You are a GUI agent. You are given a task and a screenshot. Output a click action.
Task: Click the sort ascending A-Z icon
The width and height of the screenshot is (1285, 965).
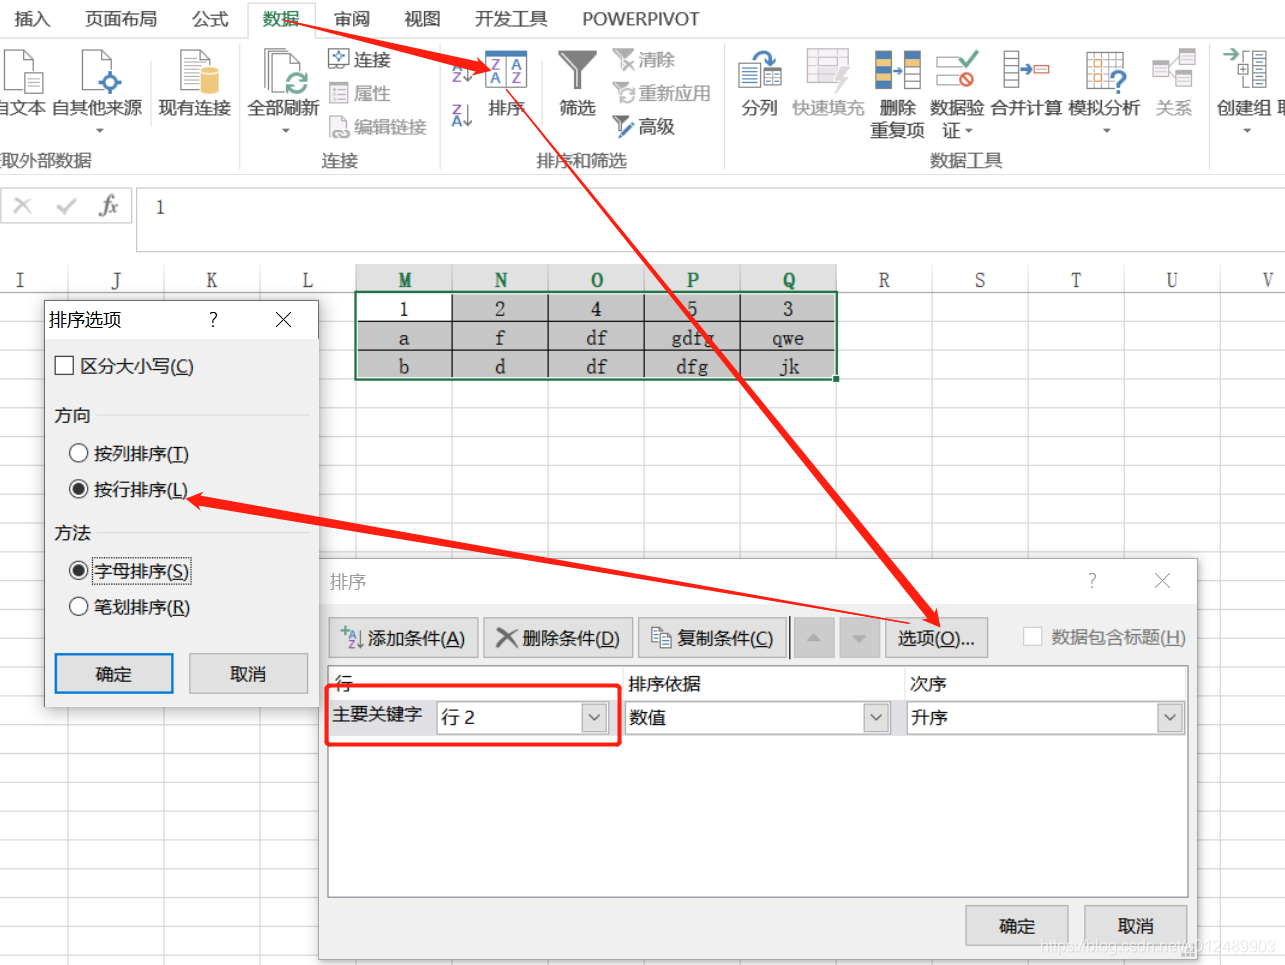pyautogui.click(x=462, y=71)
